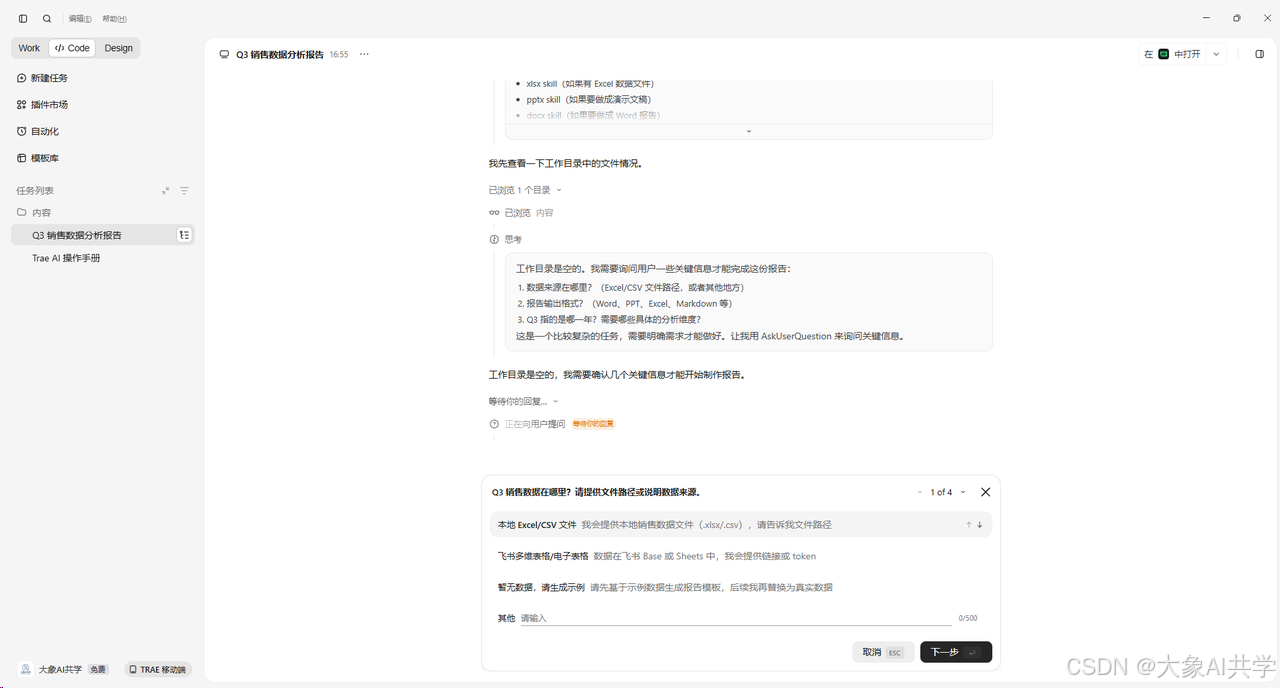Open the TRAE 移动端 button
The width and height of the screenshot is (1280, 688).
(x=158, y=670)
